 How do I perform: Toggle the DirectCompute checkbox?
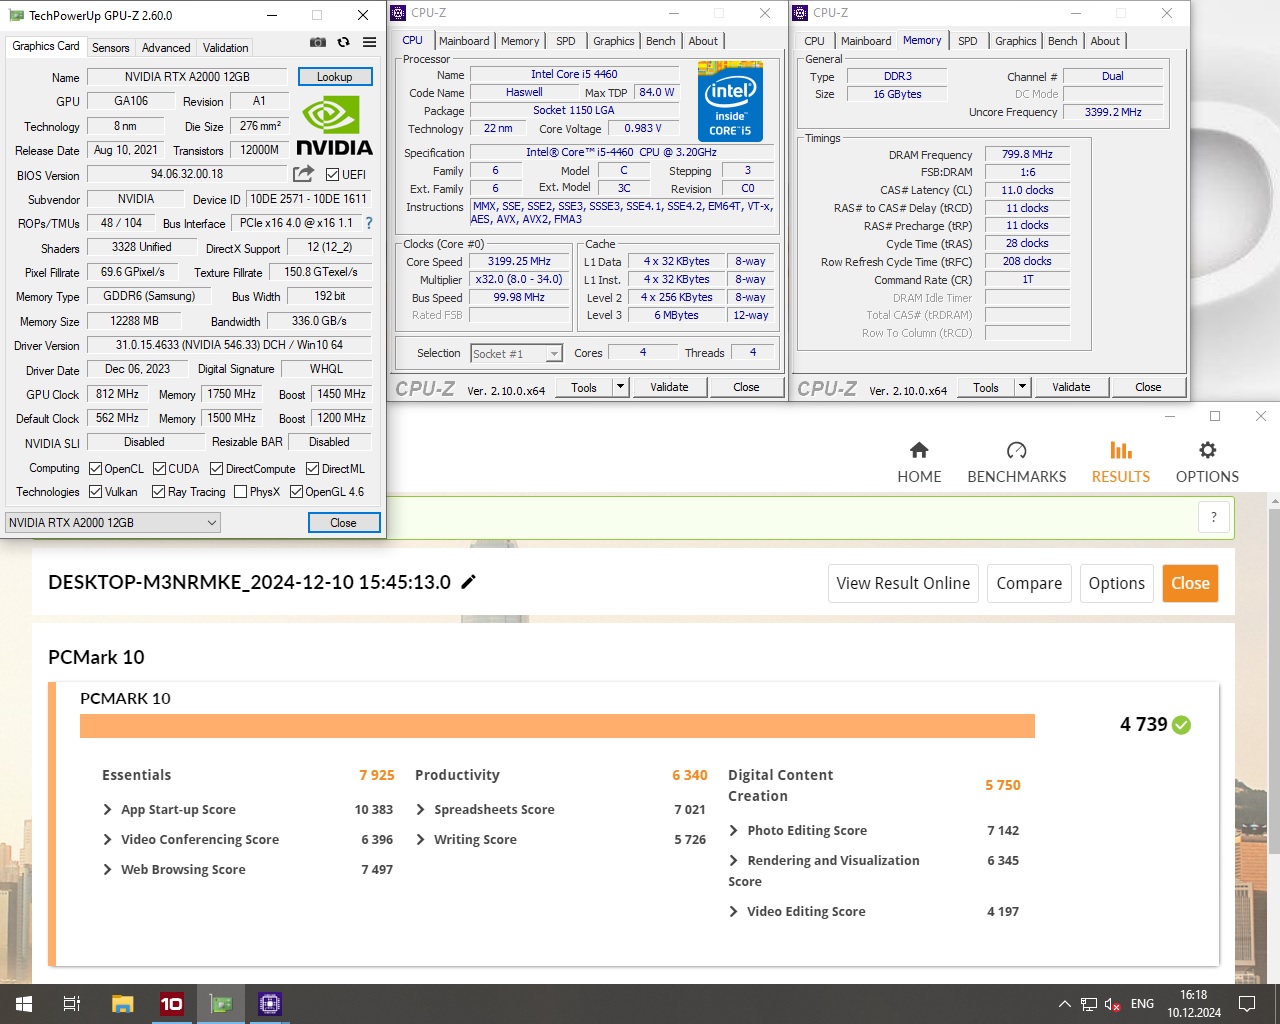tap(216, 468)
